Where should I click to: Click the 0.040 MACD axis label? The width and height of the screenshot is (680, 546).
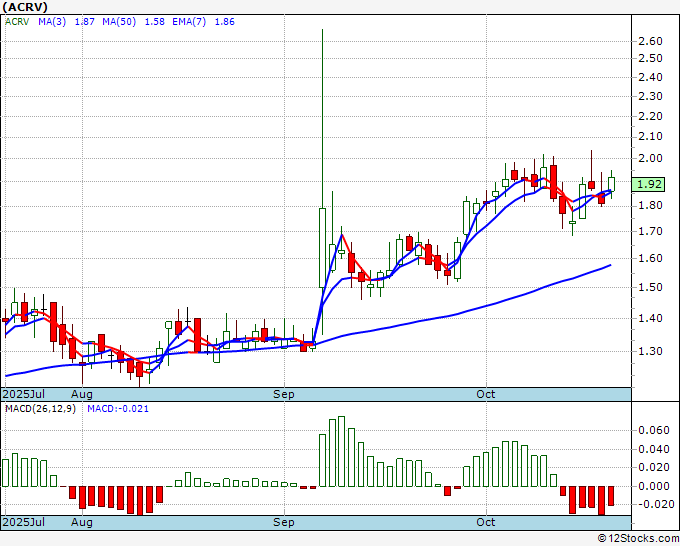(x=654, y=449)
